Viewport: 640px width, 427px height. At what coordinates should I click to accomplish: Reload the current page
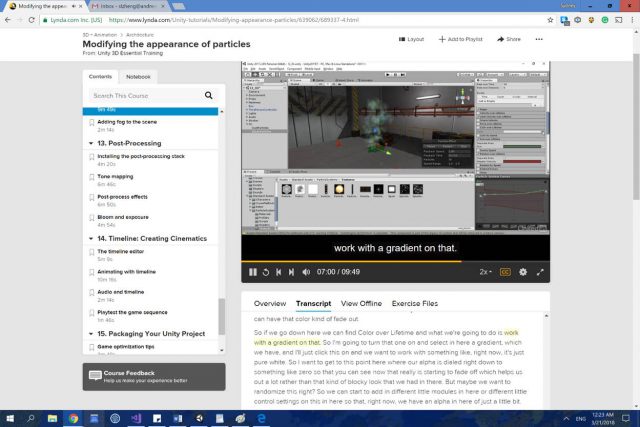[31, 20]
